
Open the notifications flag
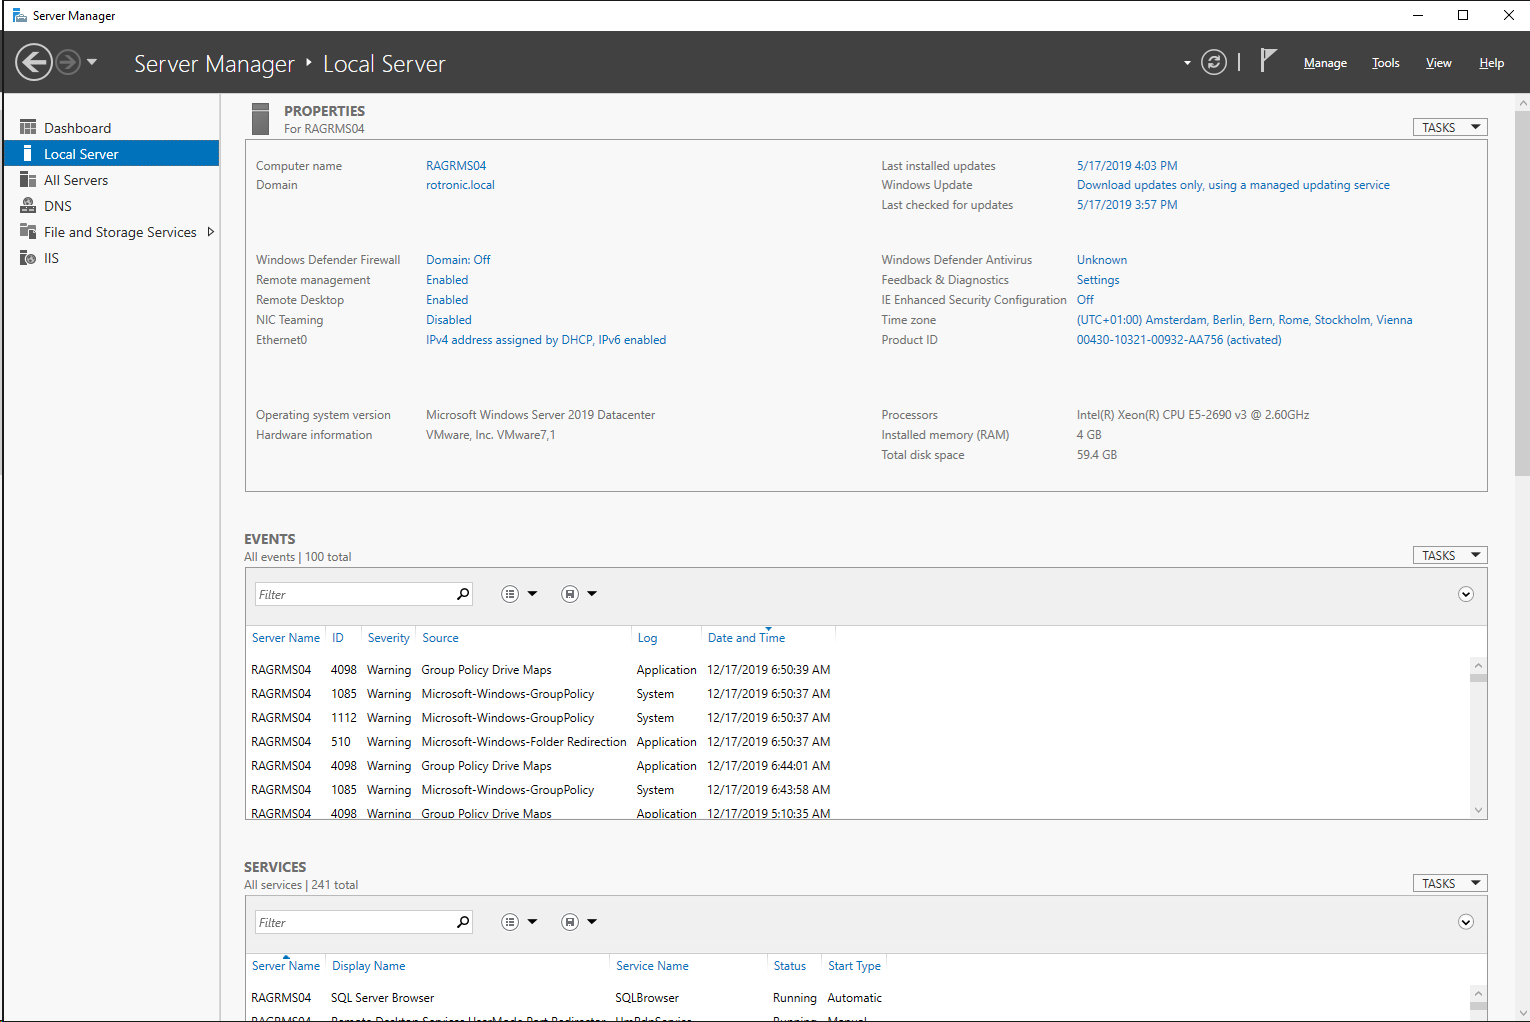pyautogui.click(x=1268, y=61)
